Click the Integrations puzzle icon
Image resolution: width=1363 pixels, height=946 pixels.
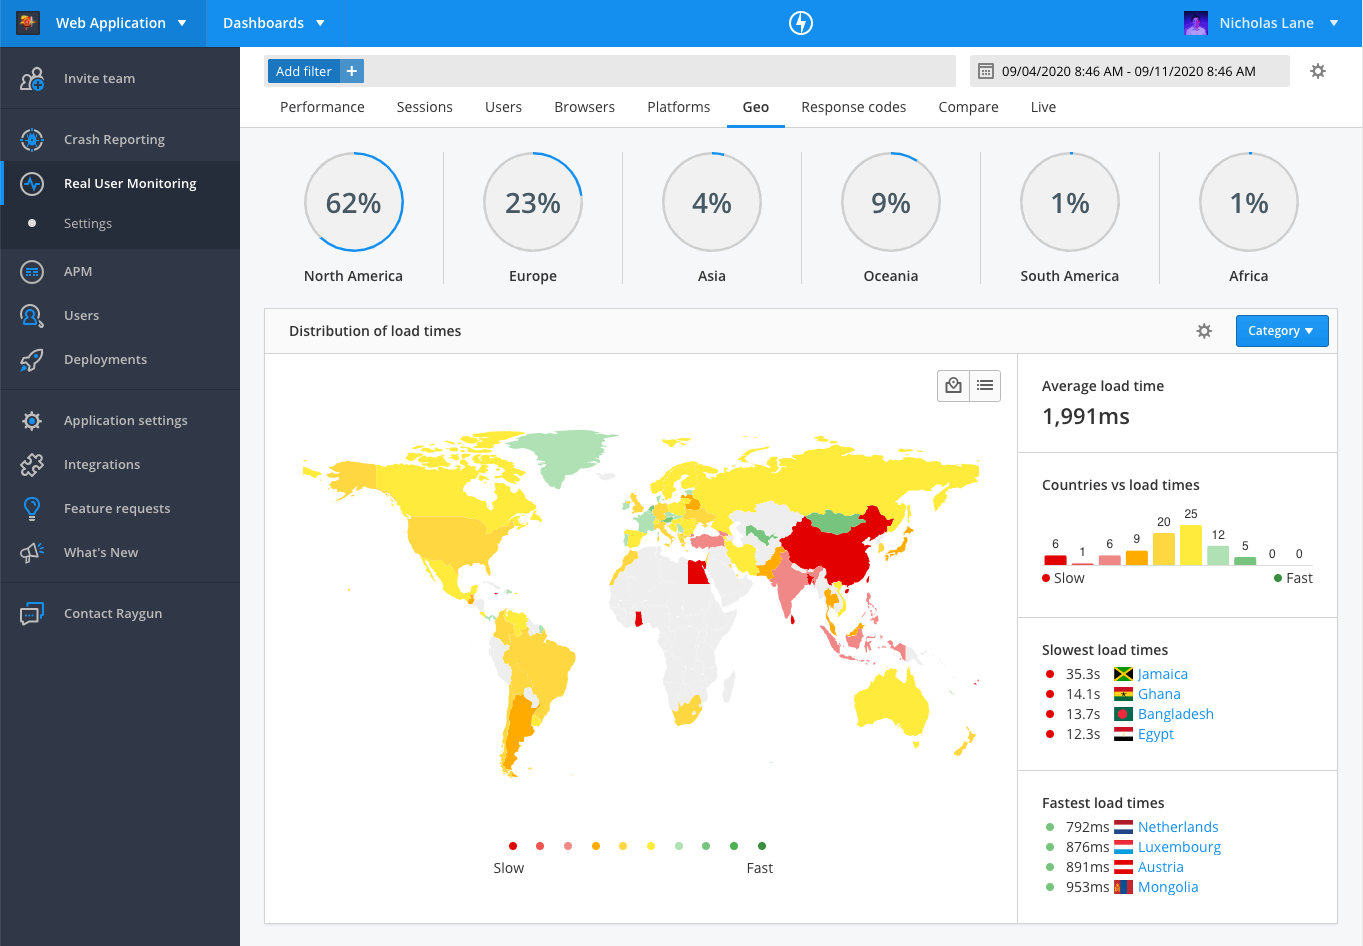click(x=32, y=465)
